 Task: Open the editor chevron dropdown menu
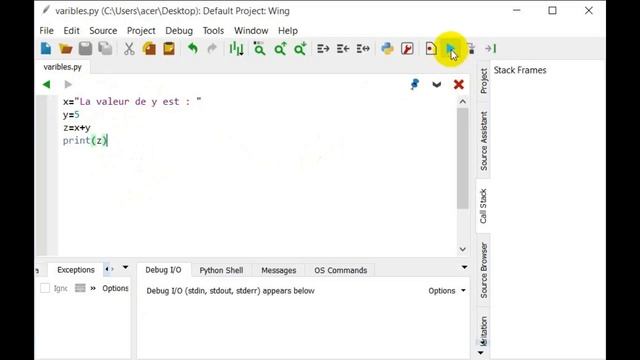[x=437, y=84]
